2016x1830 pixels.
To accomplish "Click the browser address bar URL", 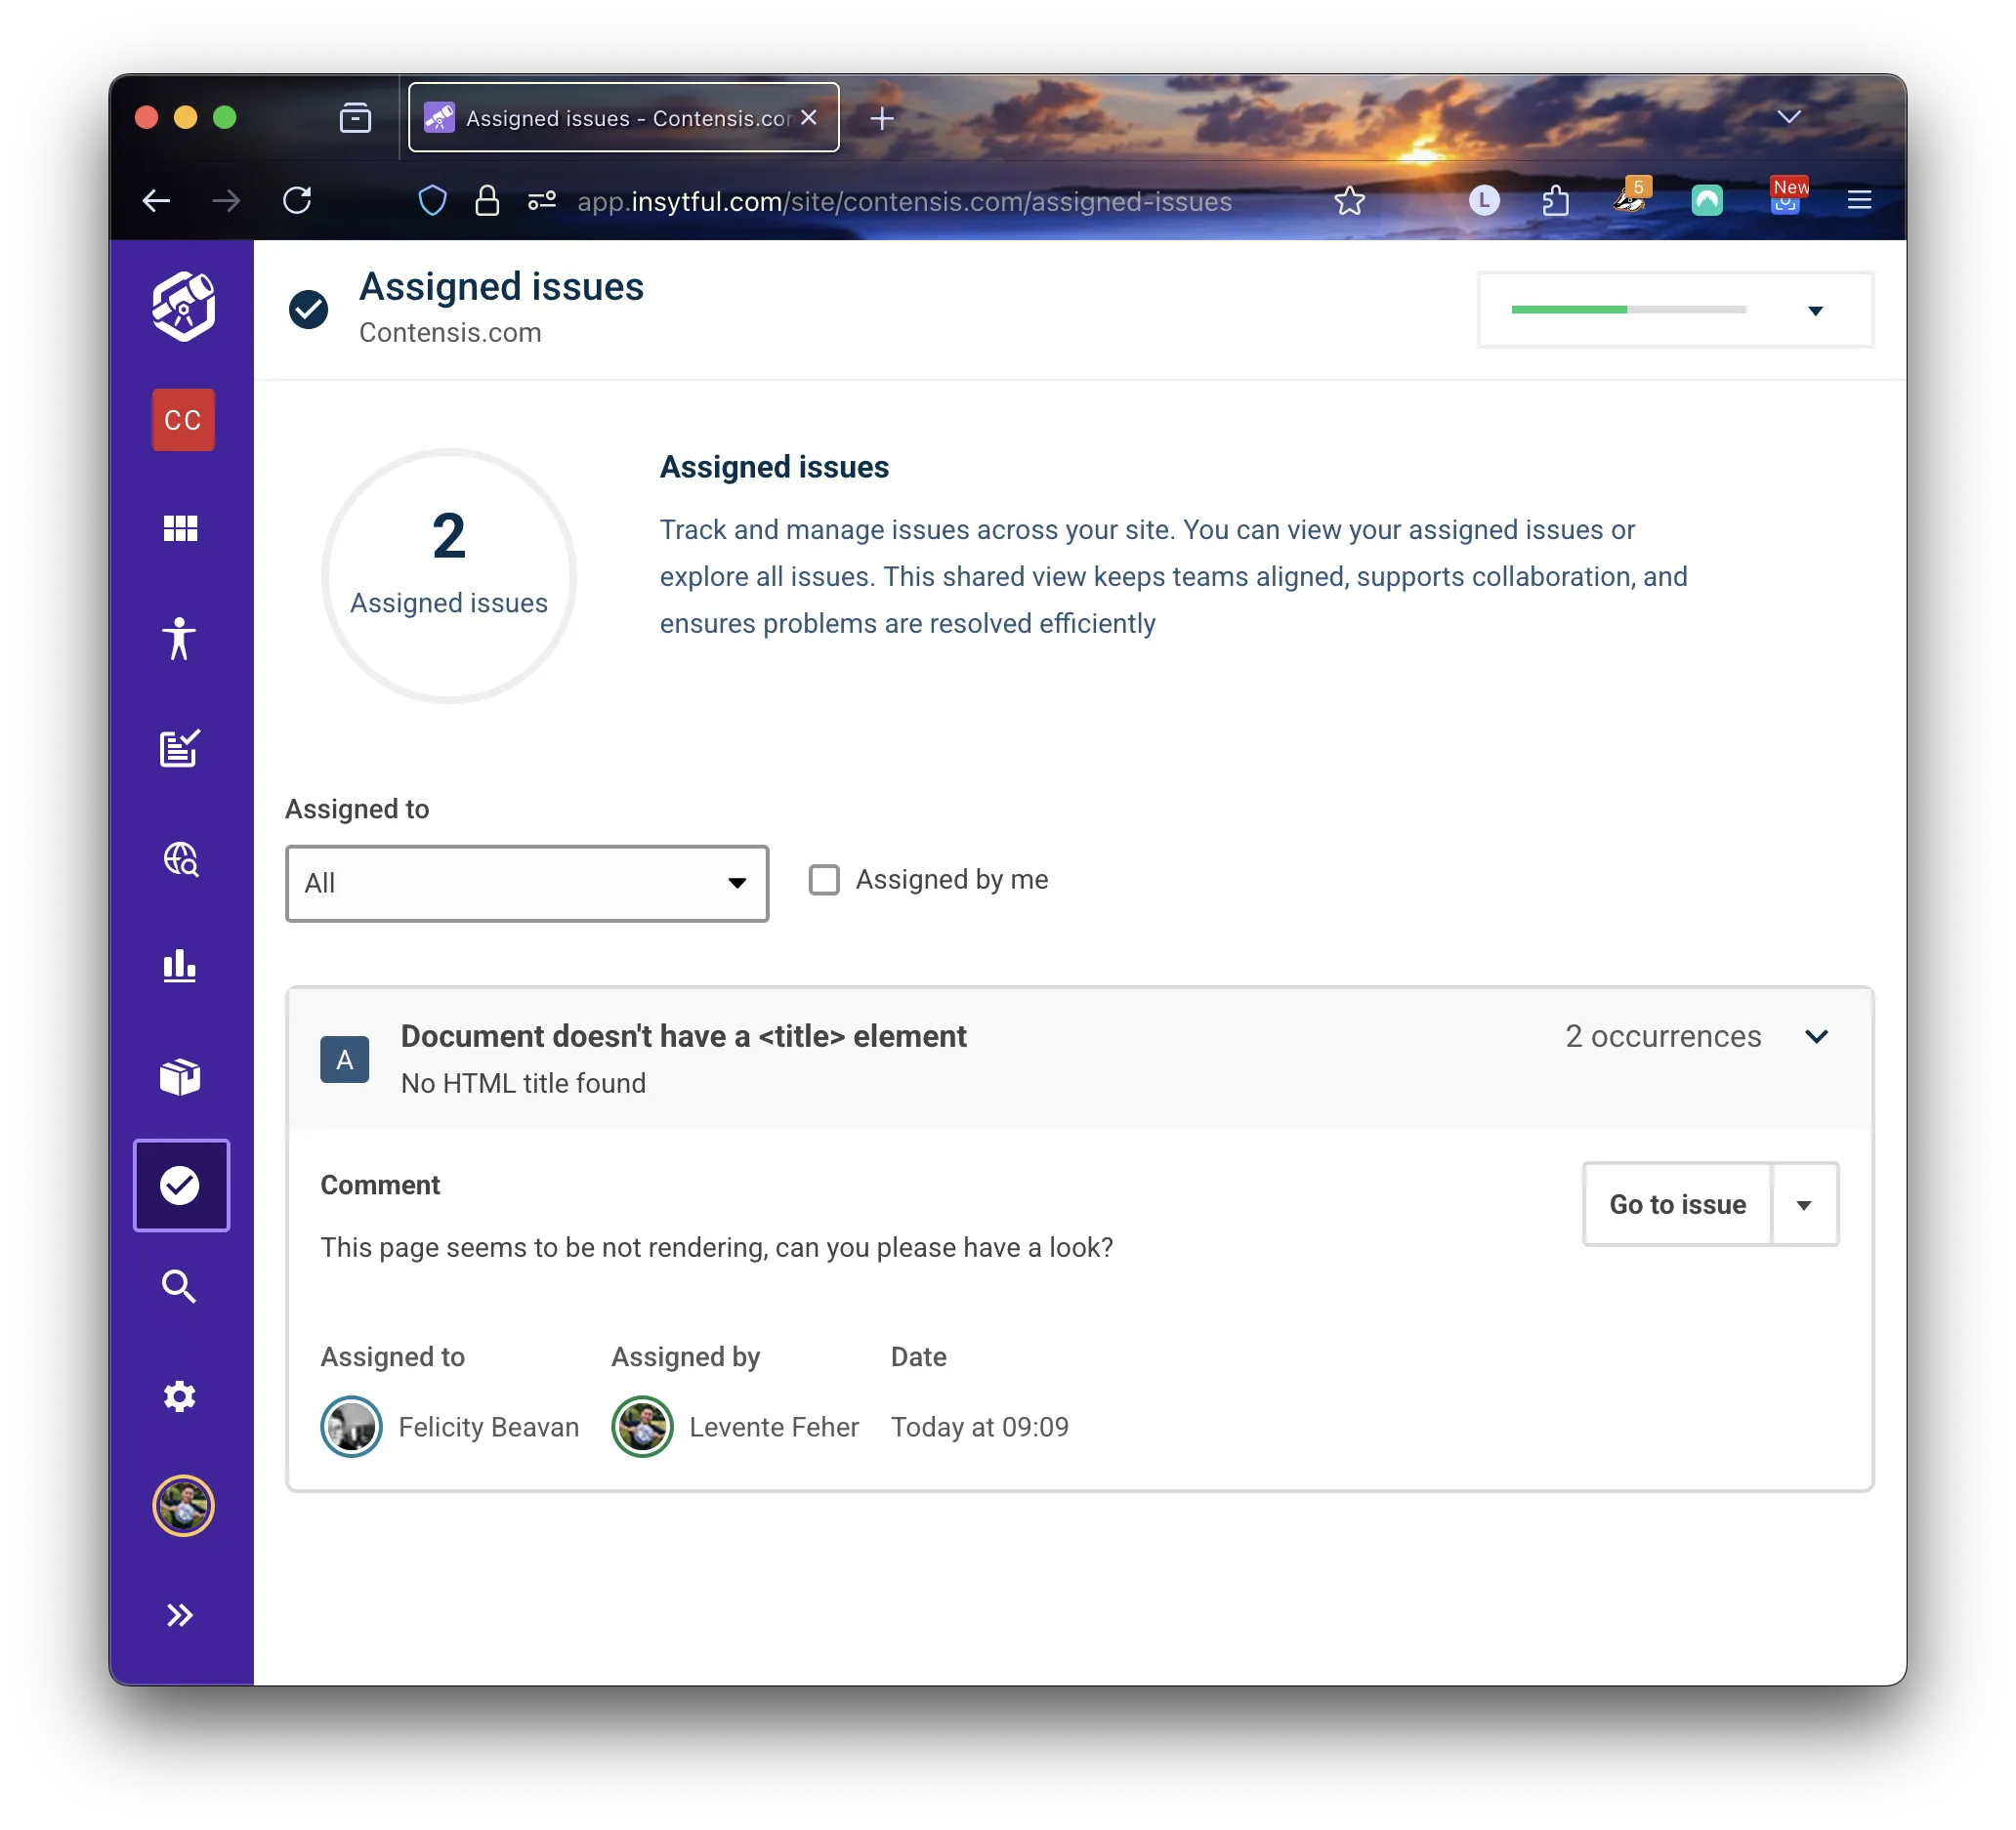I will (x=904, y=201).
